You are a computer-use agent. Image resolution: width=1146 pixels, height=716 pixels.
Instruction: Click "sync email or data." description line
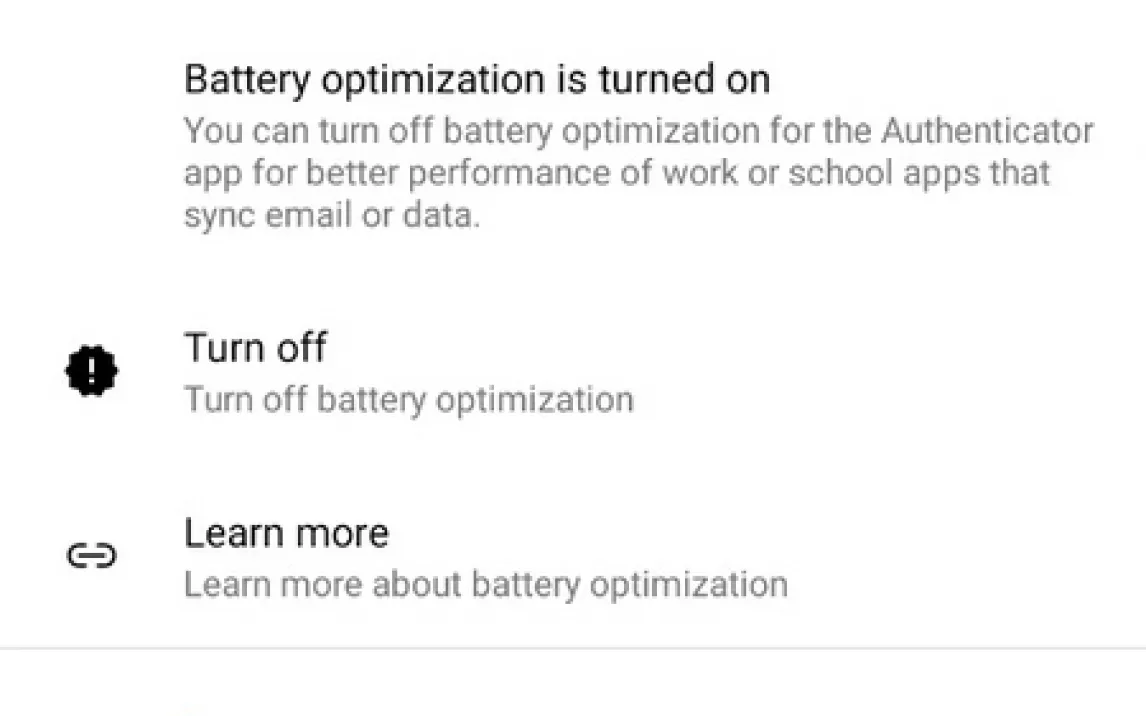(x=331, y=217)
